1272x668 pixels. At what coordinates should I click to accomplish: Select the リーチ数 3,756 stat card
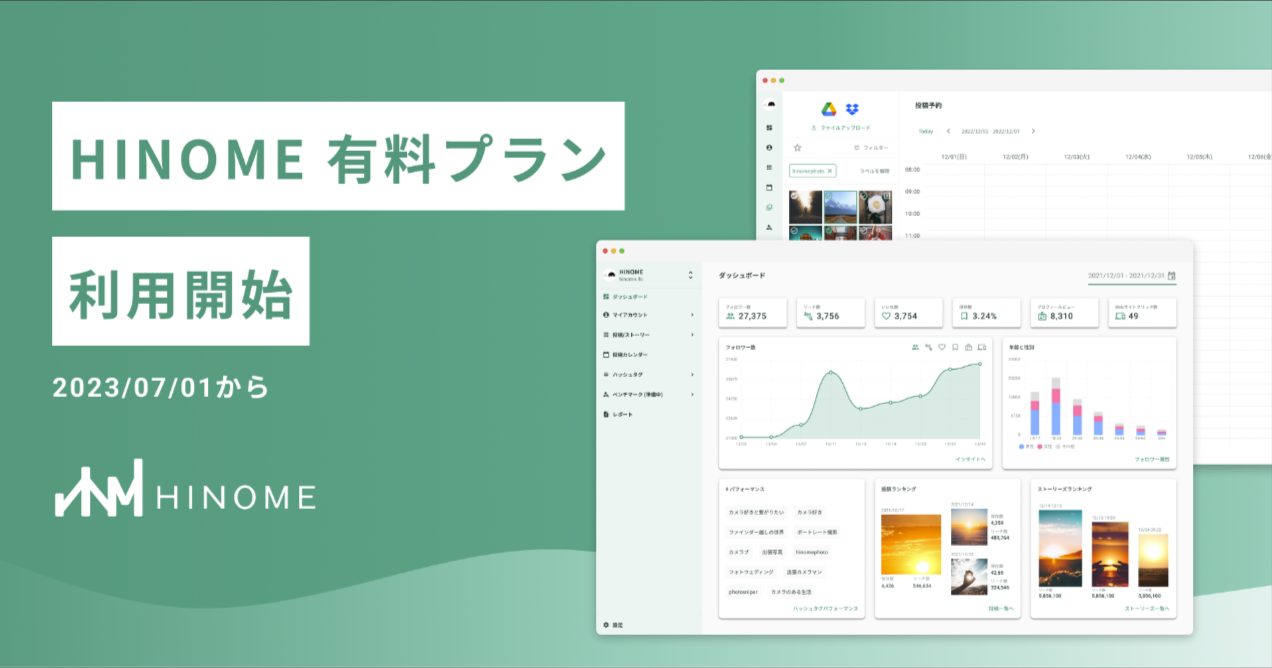click(831, 312)
